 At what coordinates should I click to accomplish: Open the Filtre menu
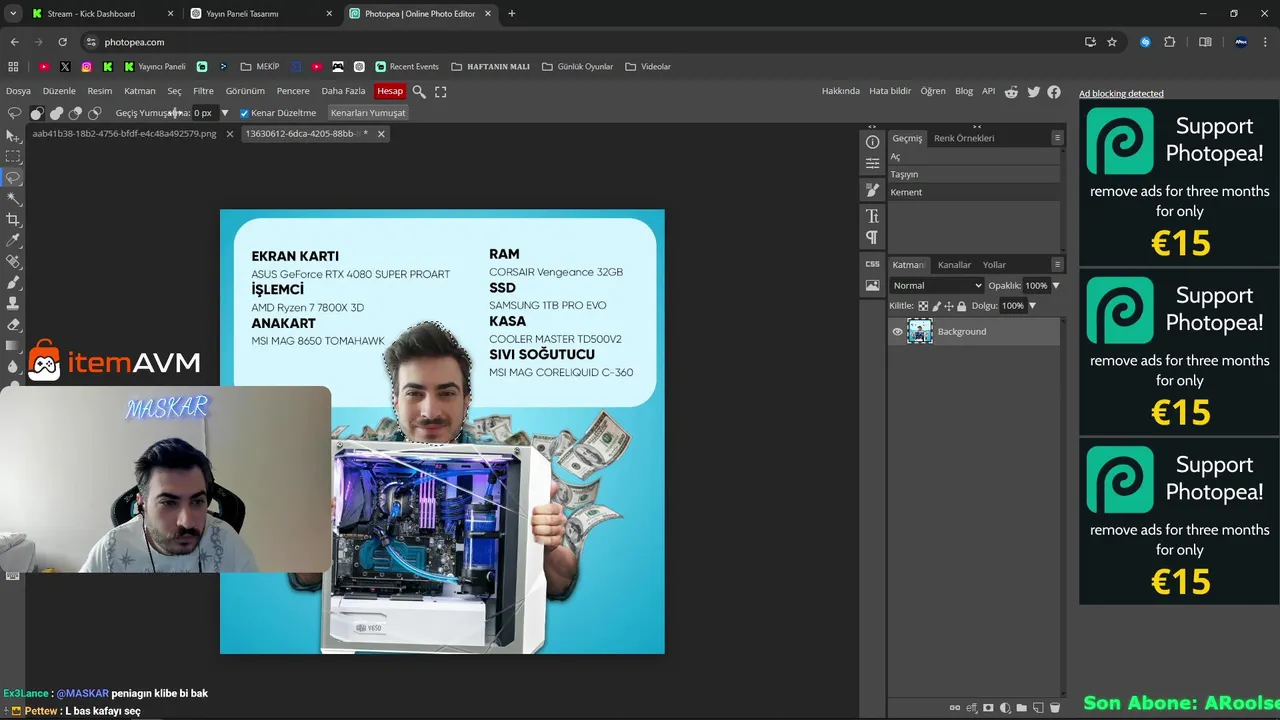coord(203,91)
